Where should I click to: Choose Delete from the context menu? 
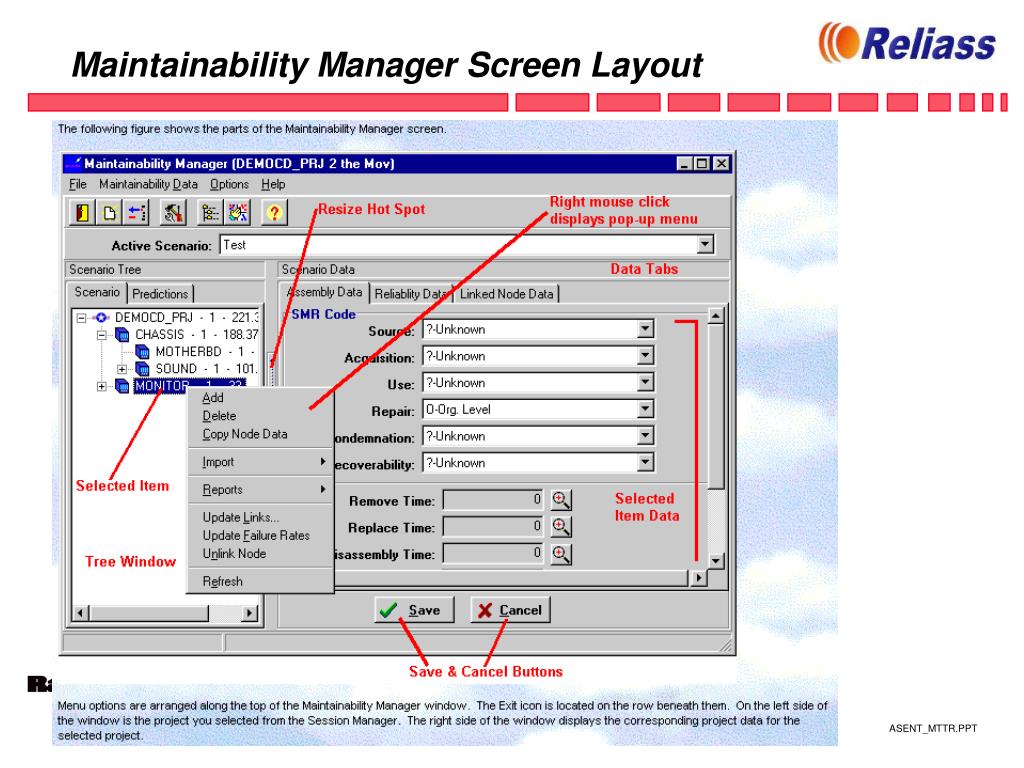click(260, 416)
